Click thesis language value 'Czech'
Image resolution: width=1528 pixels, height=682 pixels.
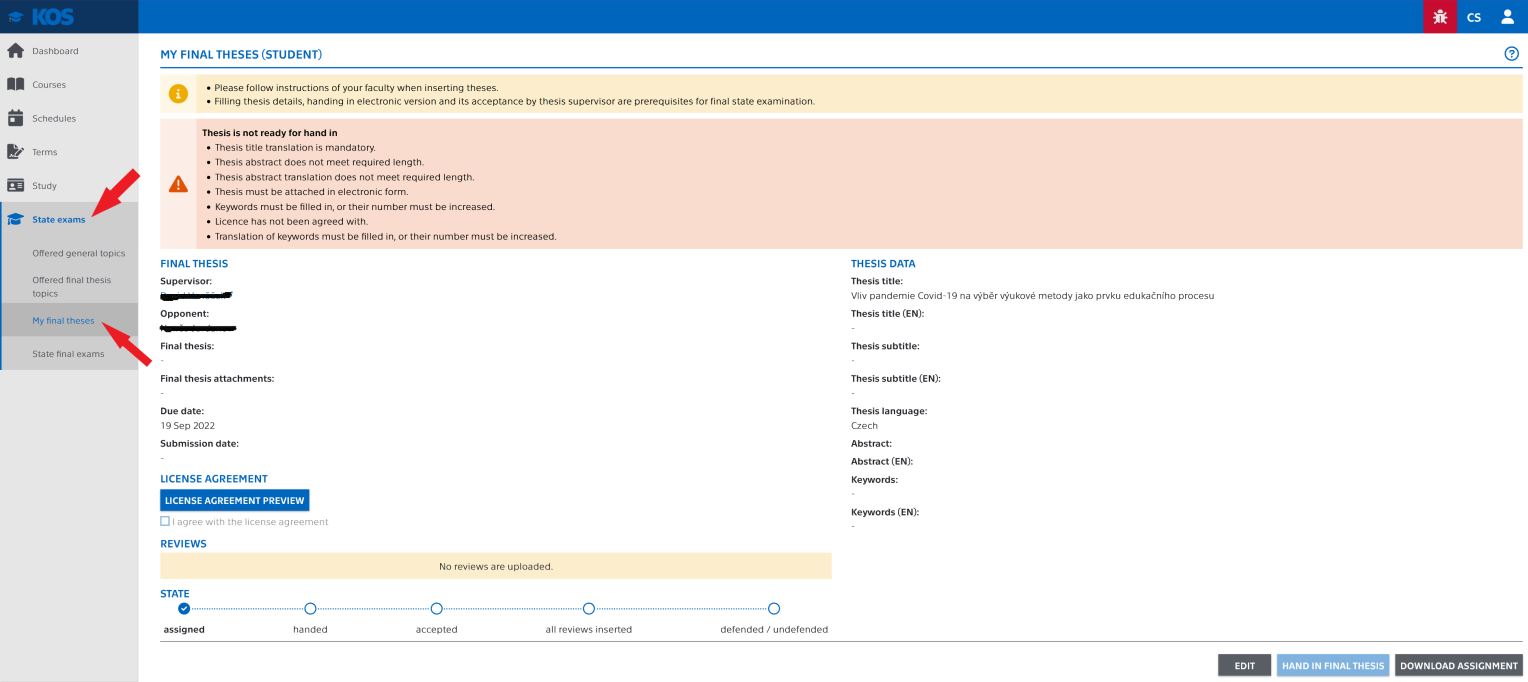tap(864, 426)
